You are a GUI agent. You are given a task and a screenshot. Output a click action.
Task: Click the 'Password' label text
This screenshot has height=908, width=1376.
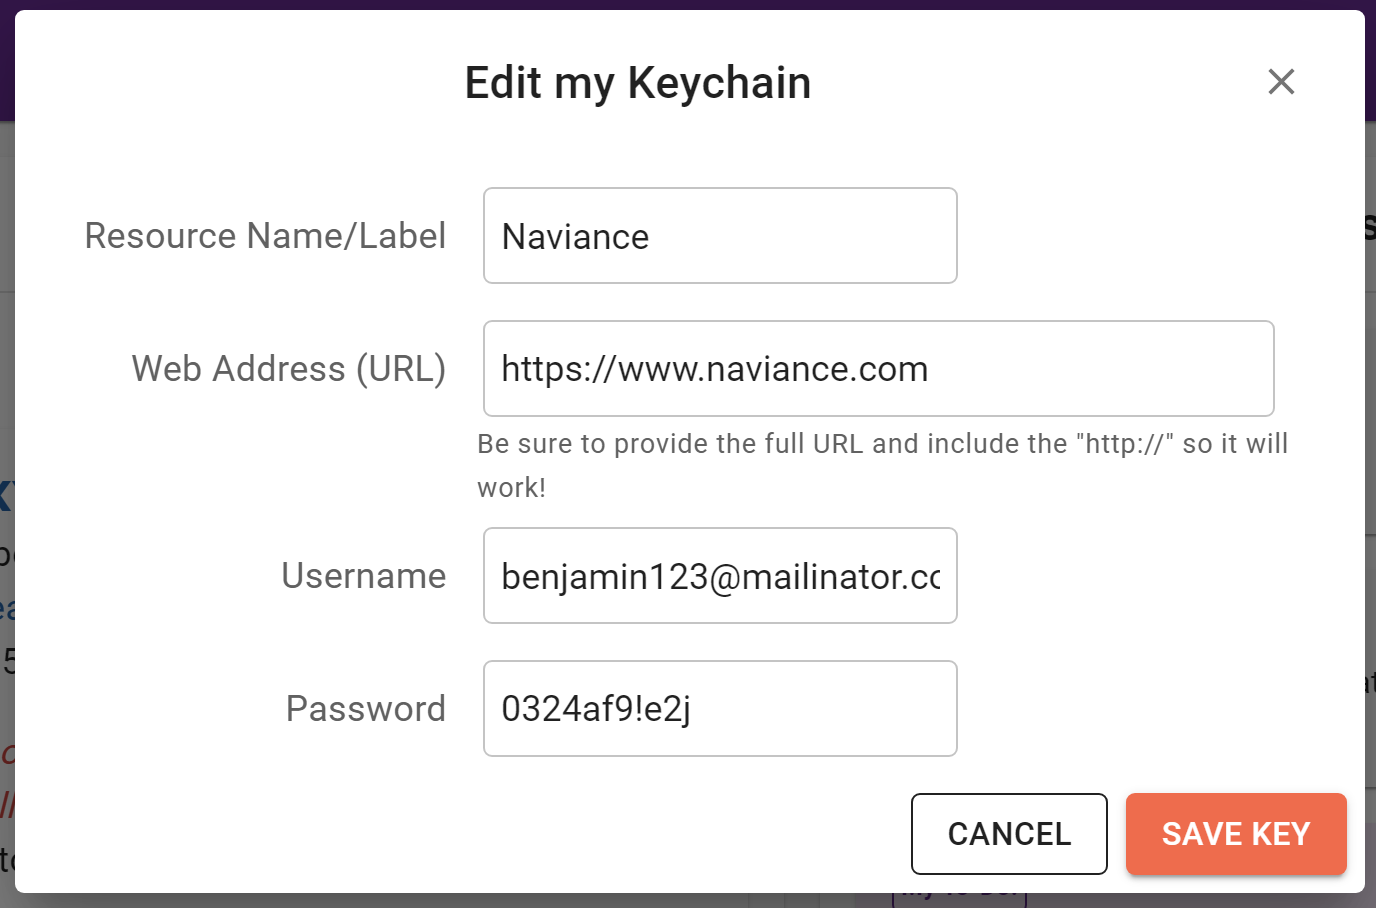click(365, 709)
